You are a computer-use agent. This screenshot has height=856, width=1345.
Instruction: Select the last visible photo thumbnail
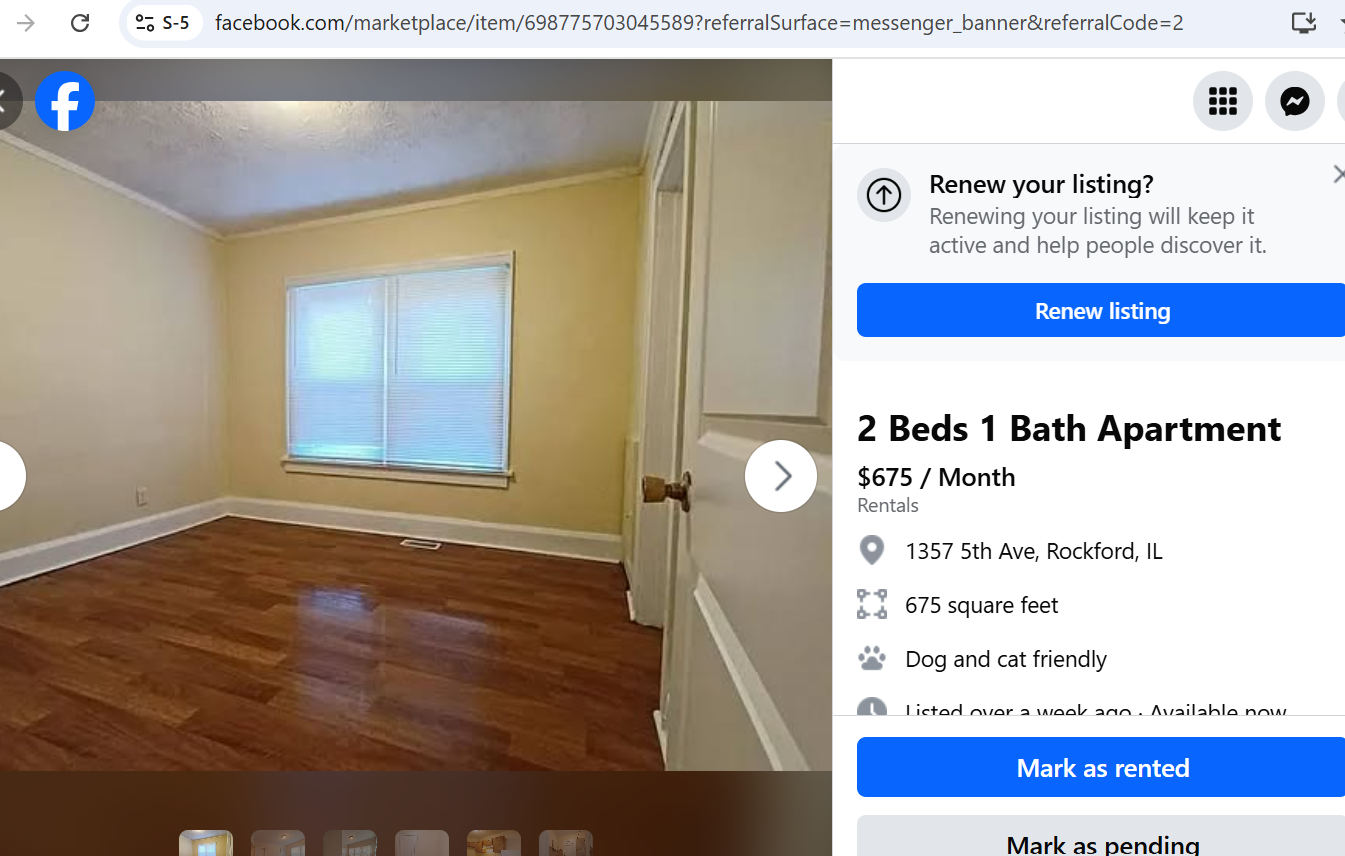[x=566, y=843]
